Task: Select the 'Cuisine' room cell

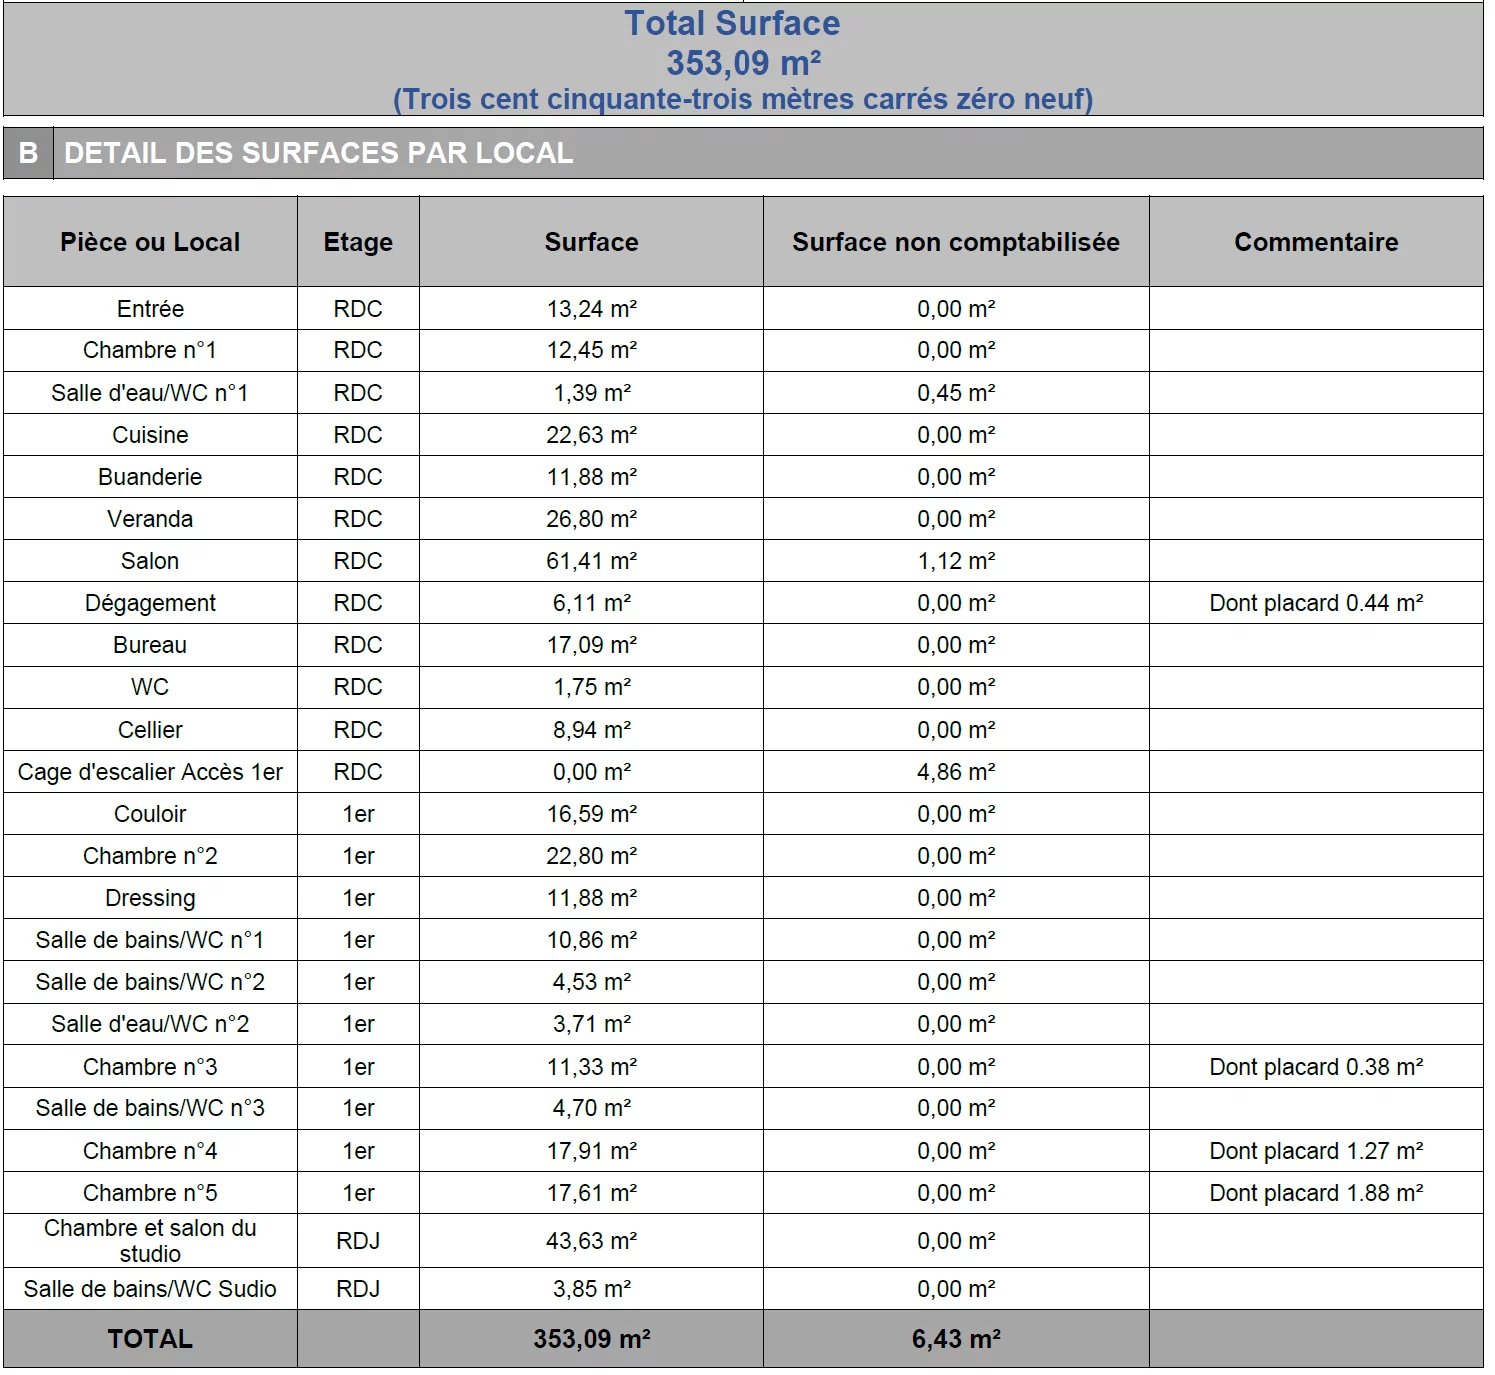Action: pos(150,435)
